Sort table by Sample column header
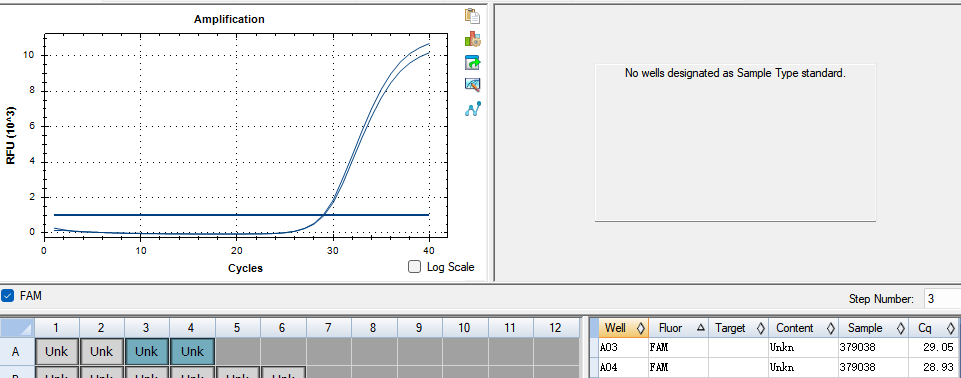This screenshot has height=378, width=961. [874, 328]
